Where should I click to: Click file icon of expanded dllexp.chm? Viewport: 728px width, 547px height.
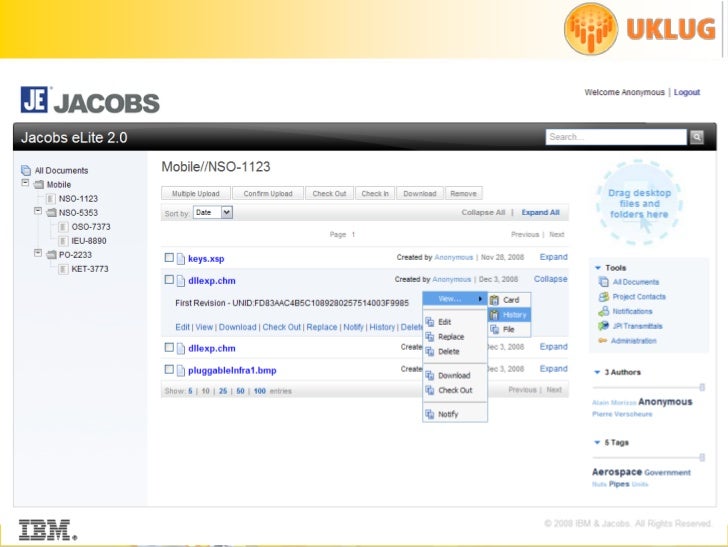pyautogui.click(x=181, y=280)
